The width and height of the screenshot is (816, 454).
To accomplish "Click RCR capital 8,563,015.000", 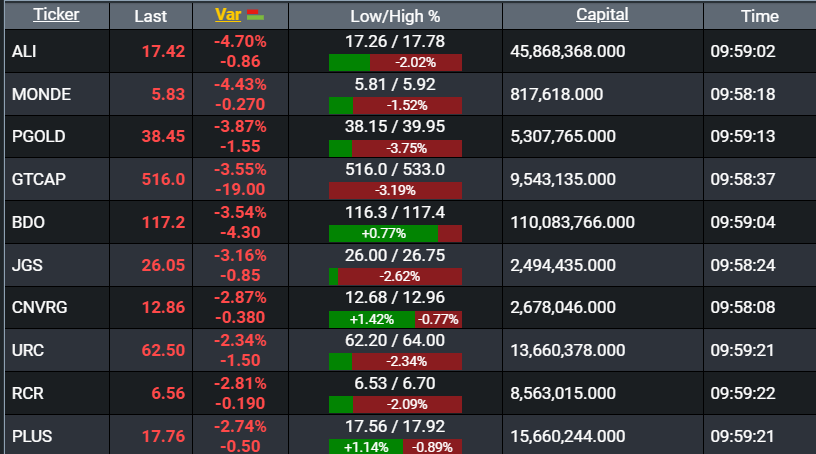I will click(x=563, y=393).
